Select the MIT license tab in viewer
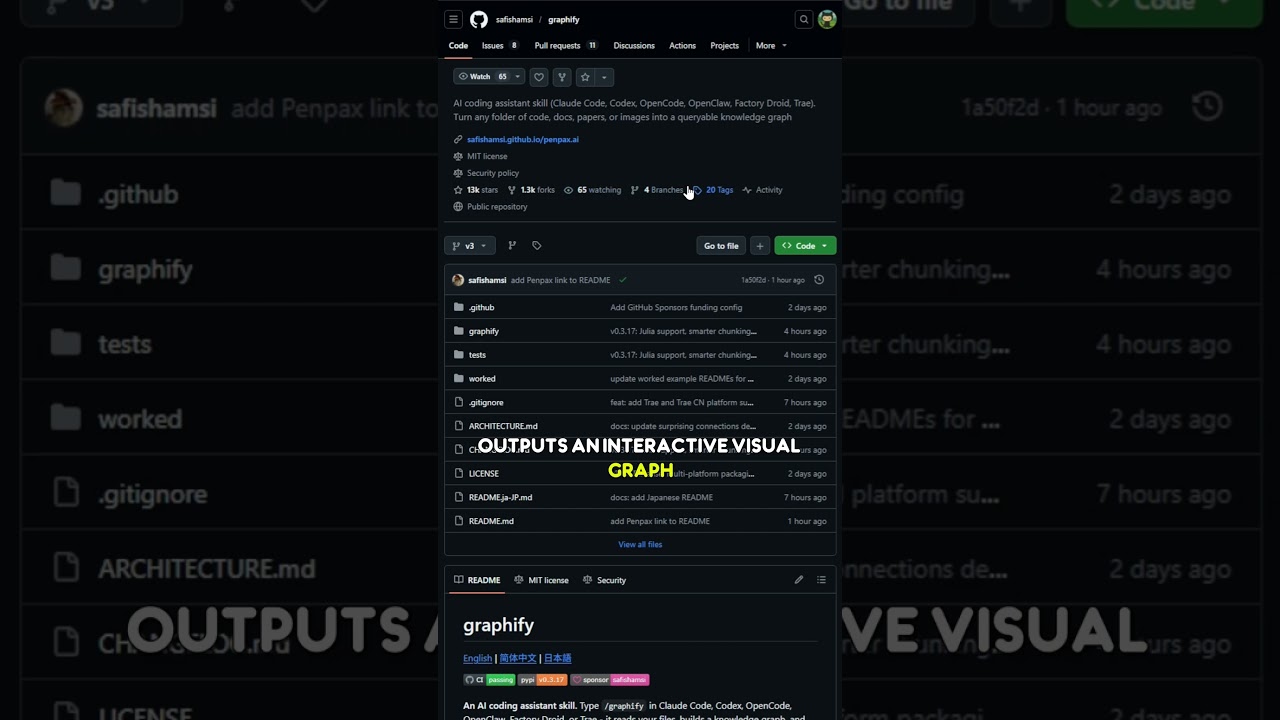Viewport: 1280px width, 720px height. (541, 580)
